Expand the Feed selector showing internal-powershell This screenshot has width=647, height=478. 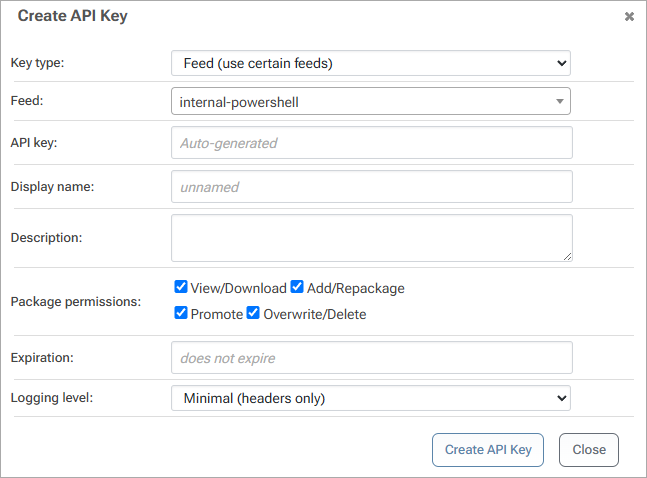click(371, 101)
